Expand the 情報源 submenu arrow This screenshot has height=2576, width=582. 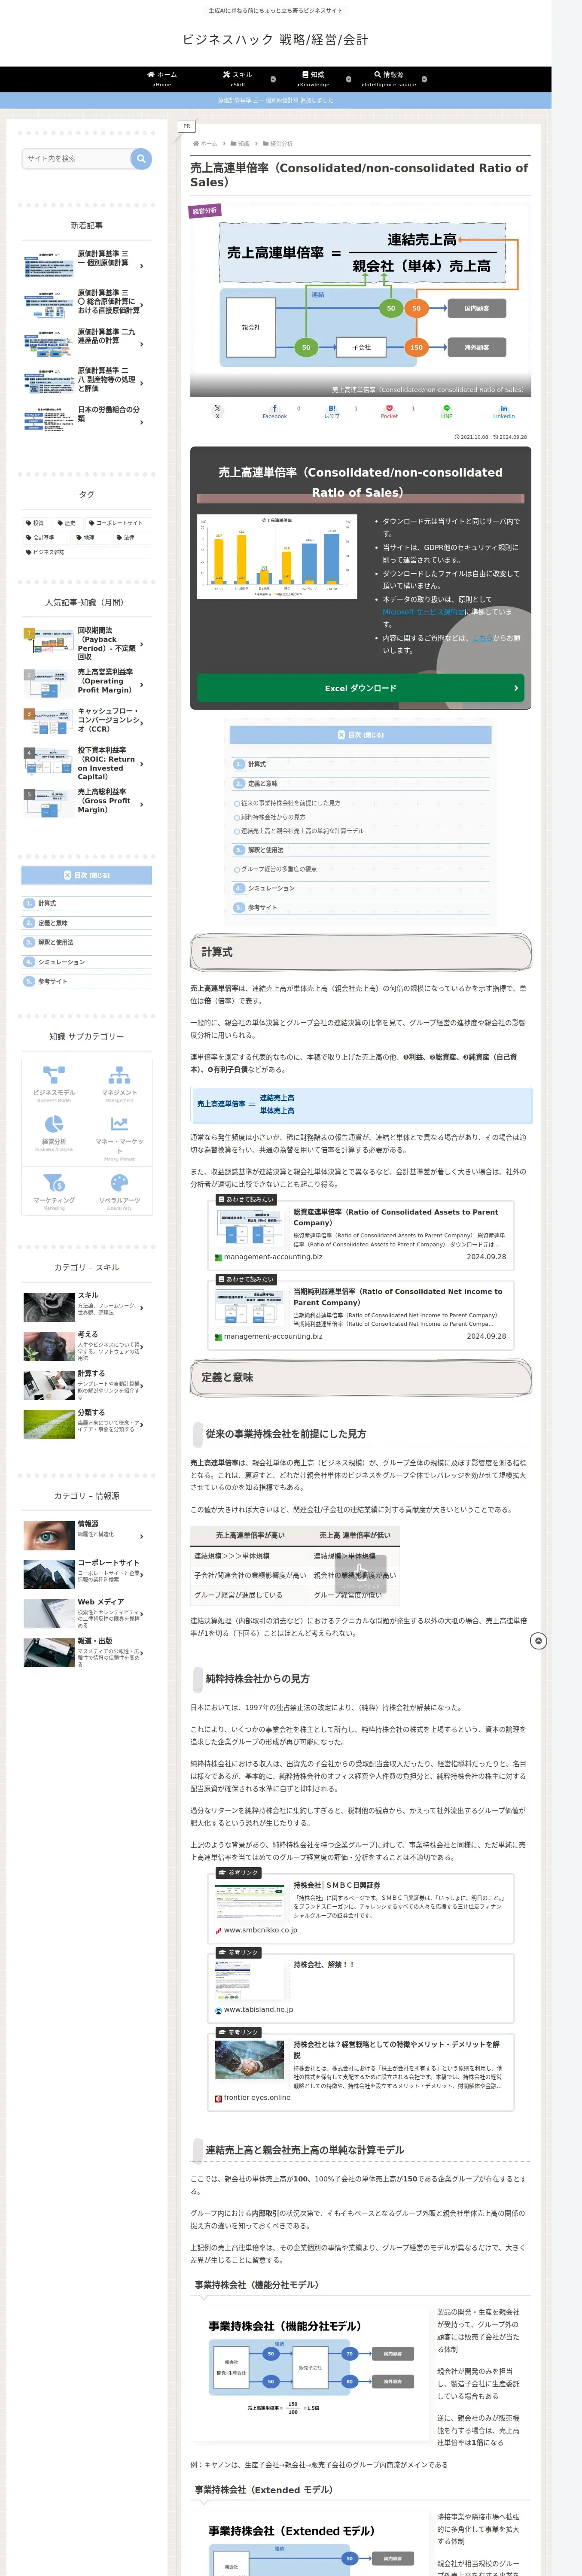tap(424, 79)
